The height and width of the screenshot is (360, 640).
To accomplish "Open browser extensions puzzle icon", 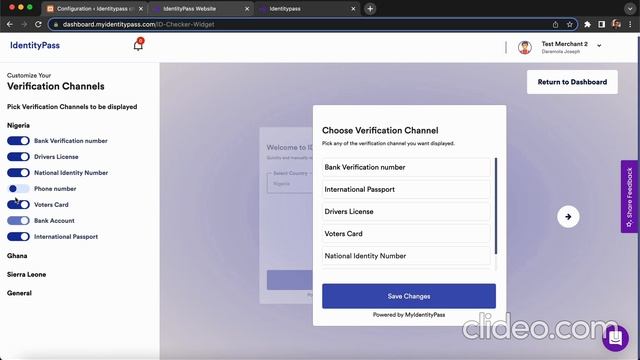I will (x=587, y=24).
